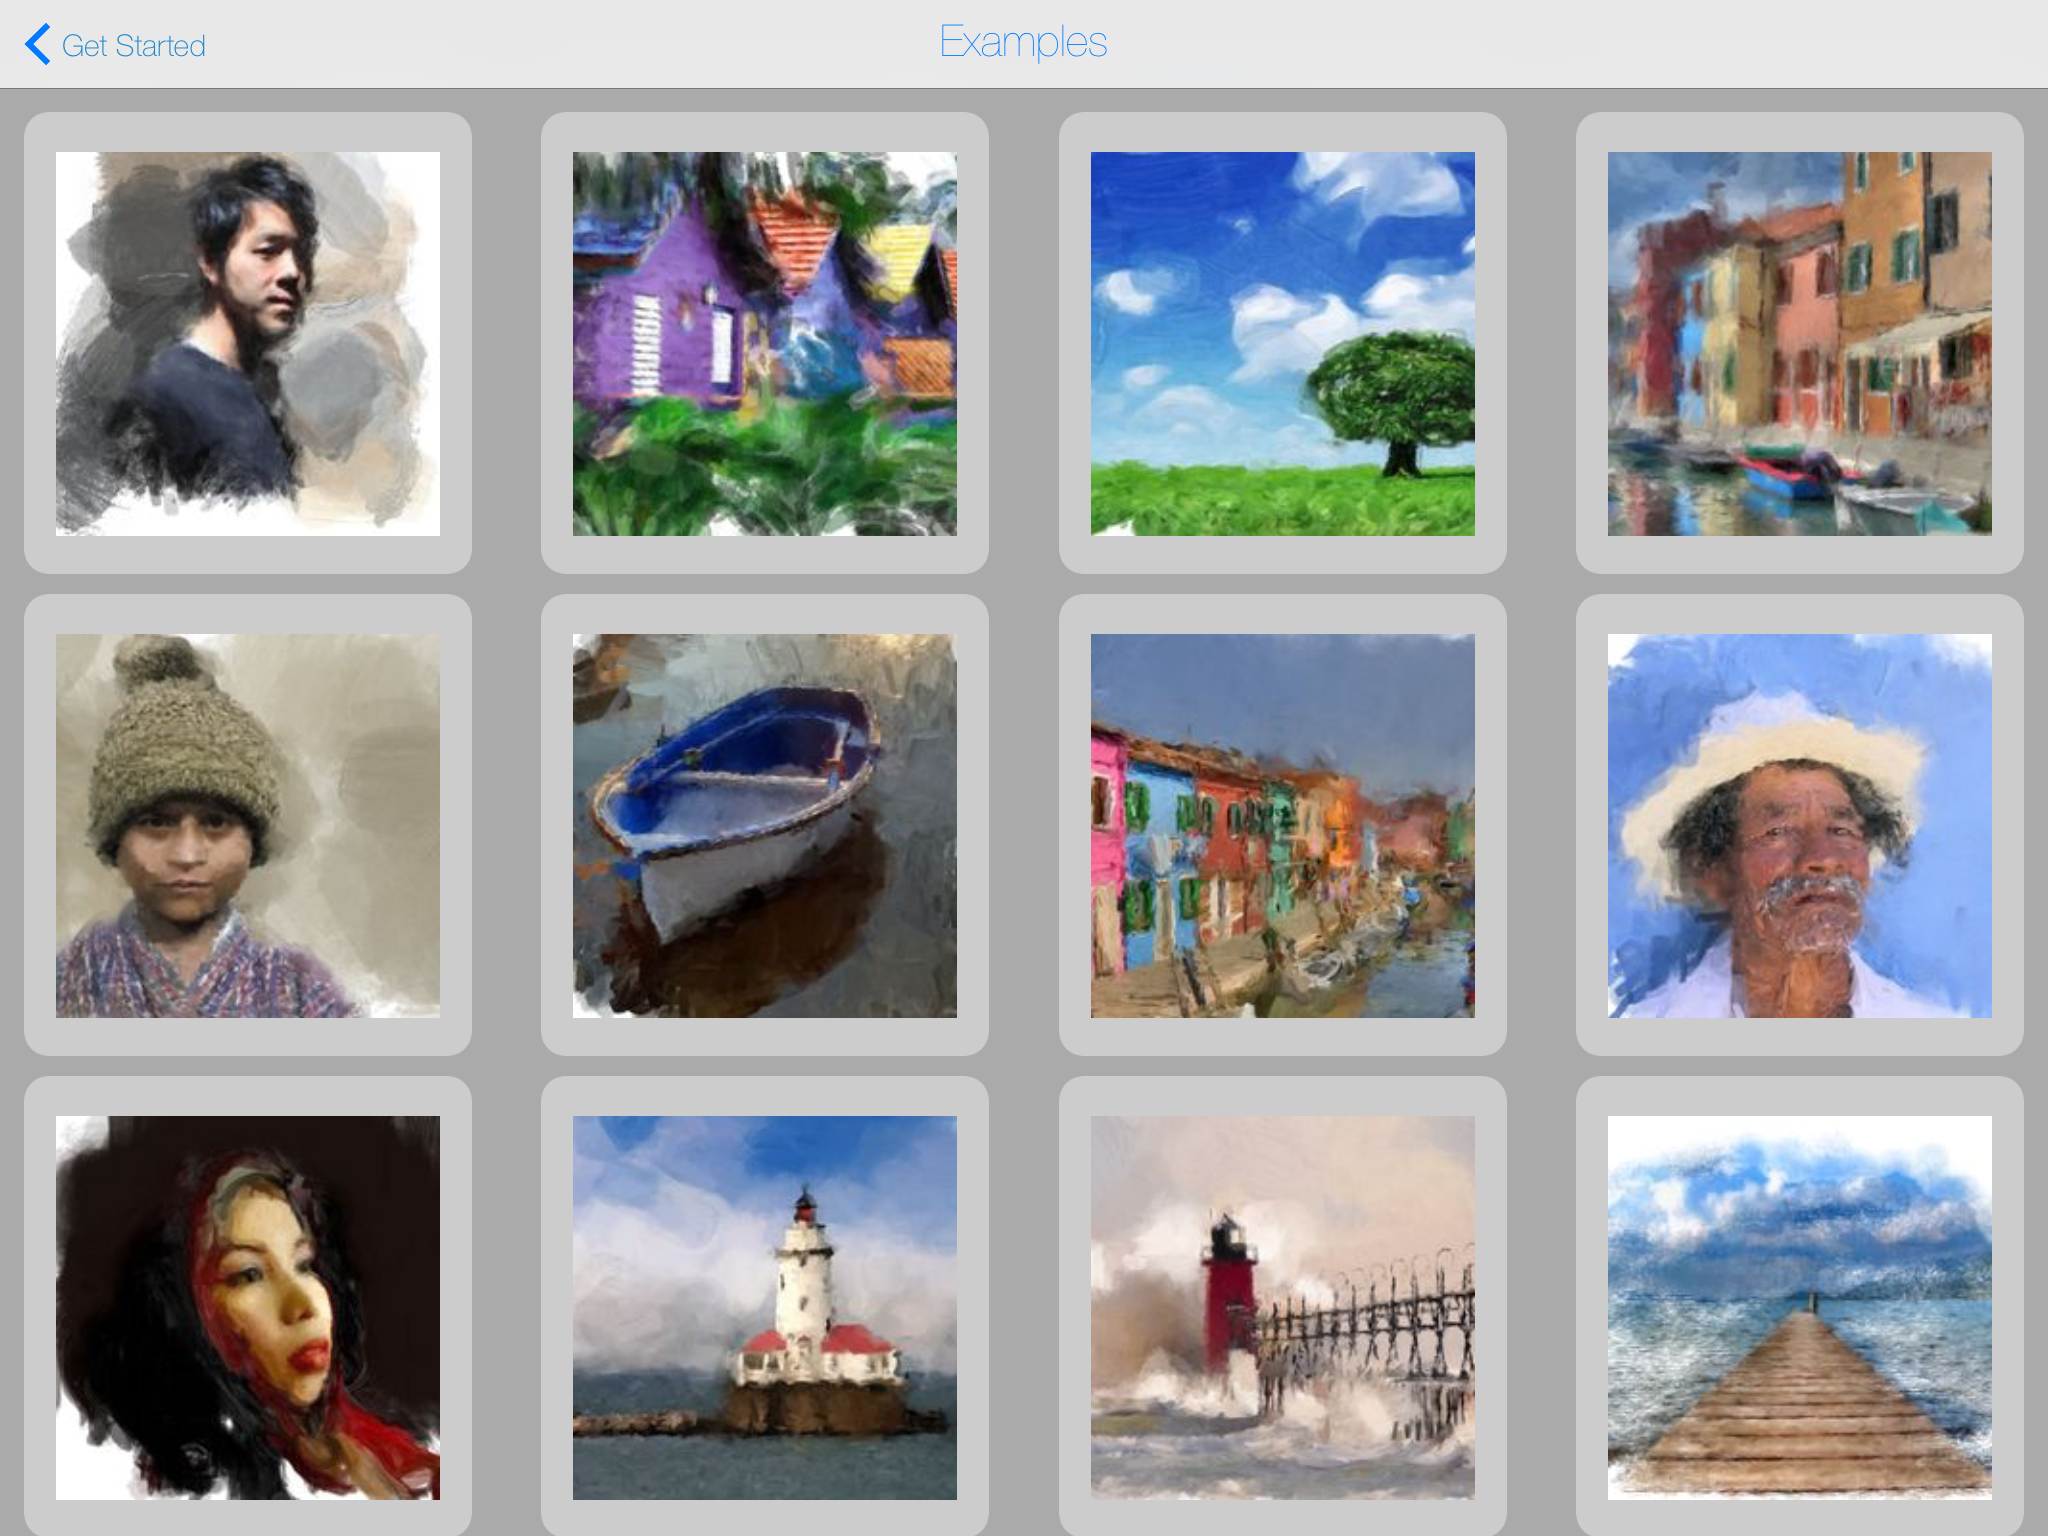Screen dimensions: 2048x1536
Task: Open the child in knit hat example
Action: [x=248, y=825]
